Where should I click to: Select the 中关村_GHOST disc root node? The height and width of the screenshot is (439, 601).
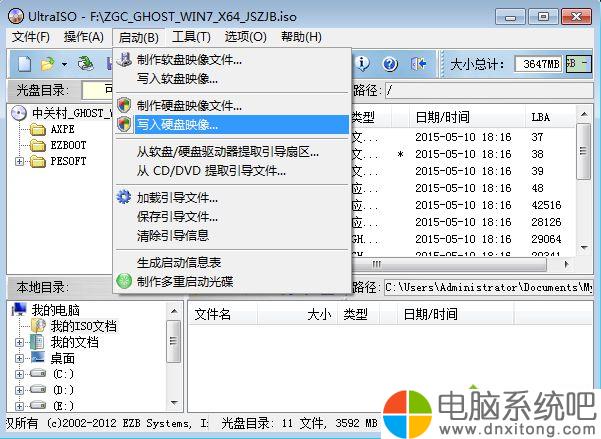point(63,113)
